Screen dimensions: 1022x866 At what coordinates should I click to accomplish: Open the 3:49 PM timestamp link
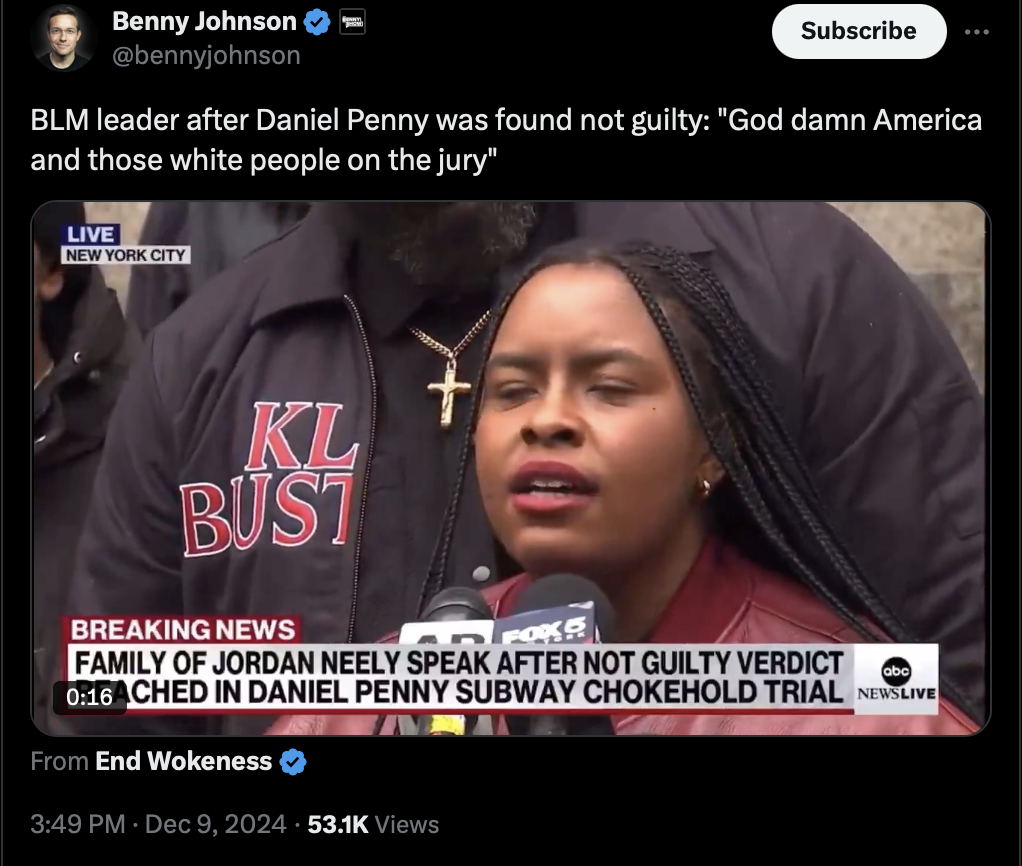pyautogui.click(x=78, y=824)
